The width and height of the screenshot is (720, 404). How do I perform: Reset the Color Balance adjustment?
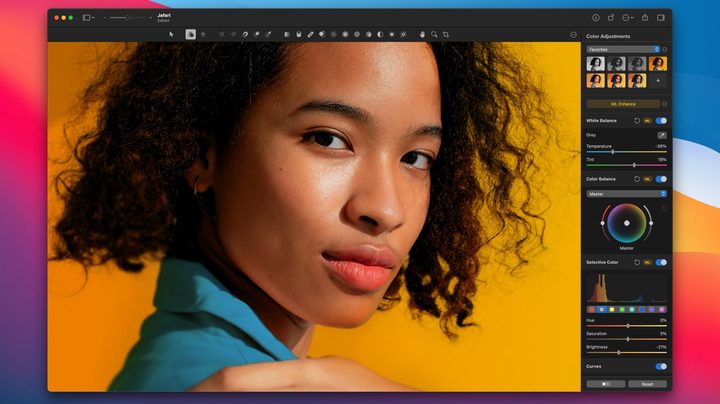click(637, 179)
